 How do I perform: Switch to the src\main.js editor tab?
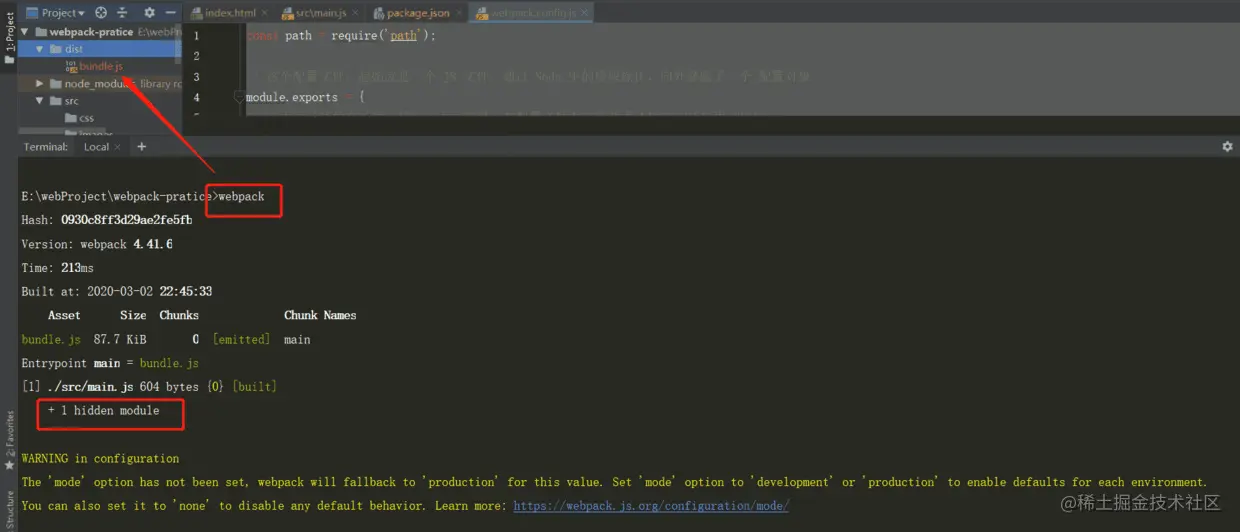tap(318, 12)
